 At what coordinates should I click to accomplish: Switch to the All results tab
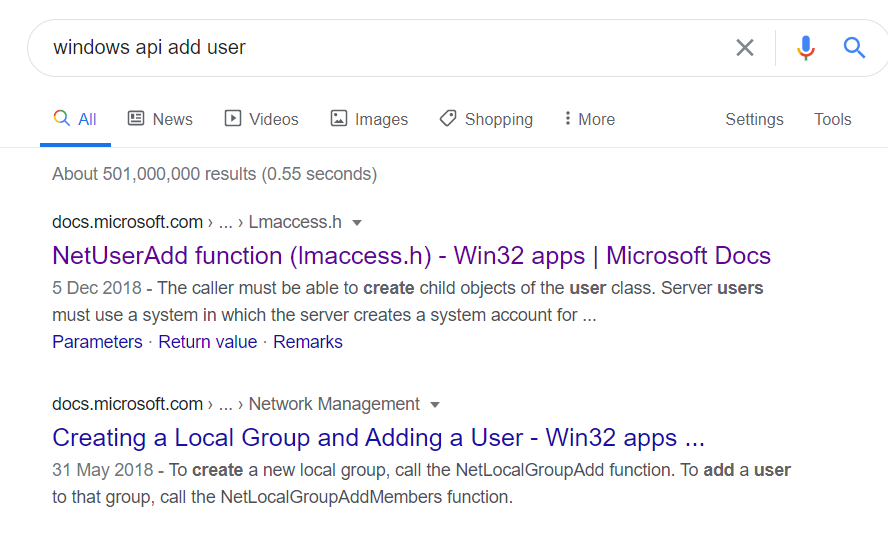75,119
